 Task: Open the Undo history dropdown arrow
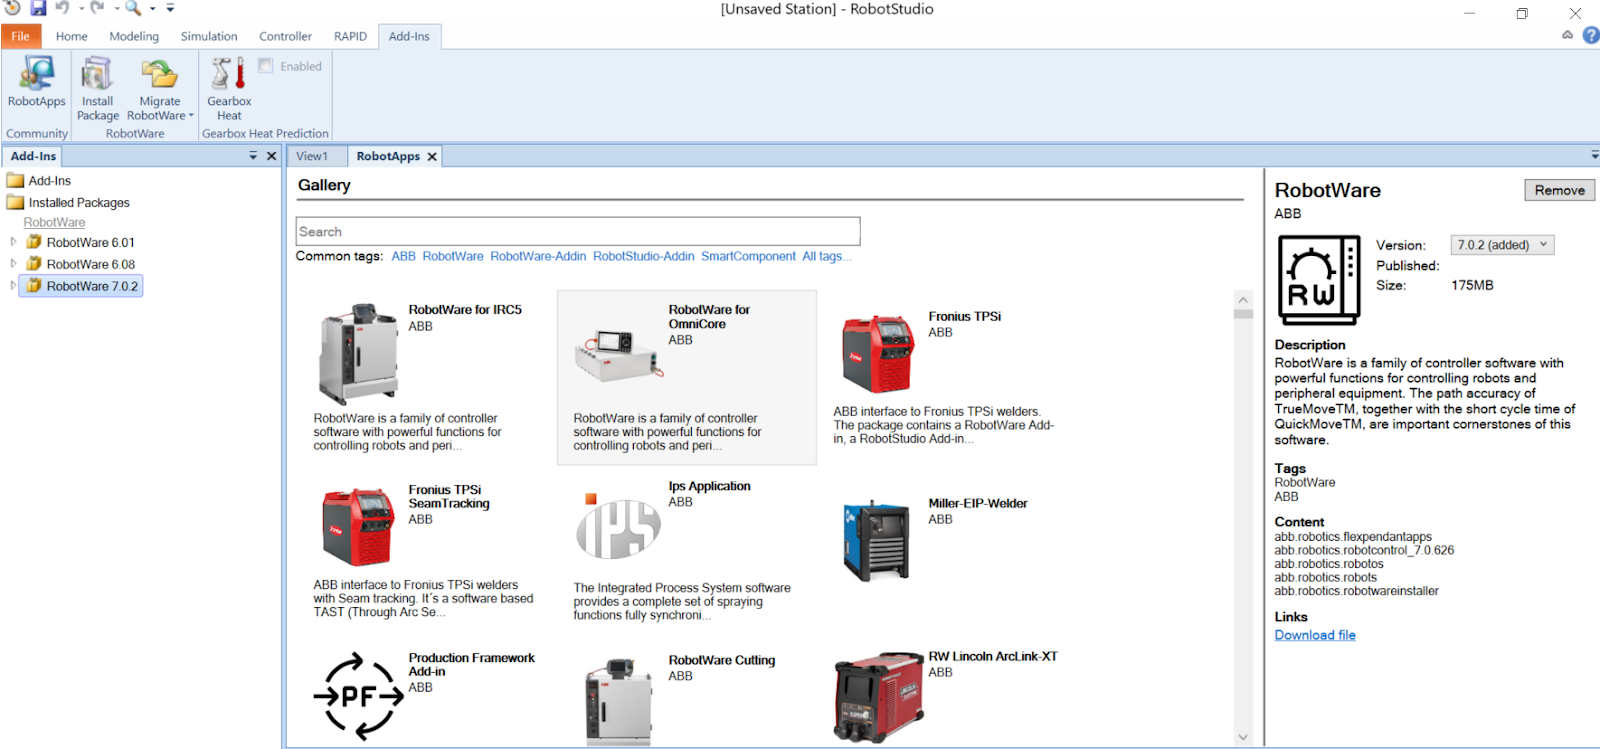click(81, 8)
